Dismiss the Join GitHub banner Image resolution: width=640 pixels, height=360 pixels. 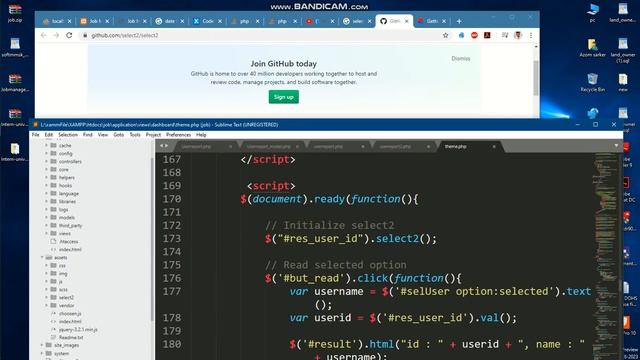tap(461, 58)
